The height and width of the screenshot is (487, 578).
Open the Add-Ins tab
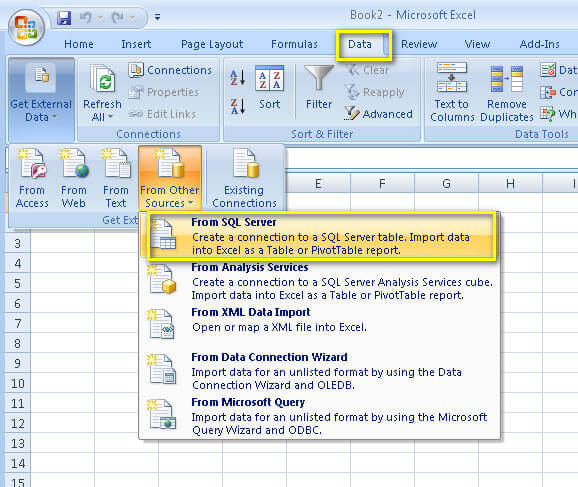pos(539,44)
